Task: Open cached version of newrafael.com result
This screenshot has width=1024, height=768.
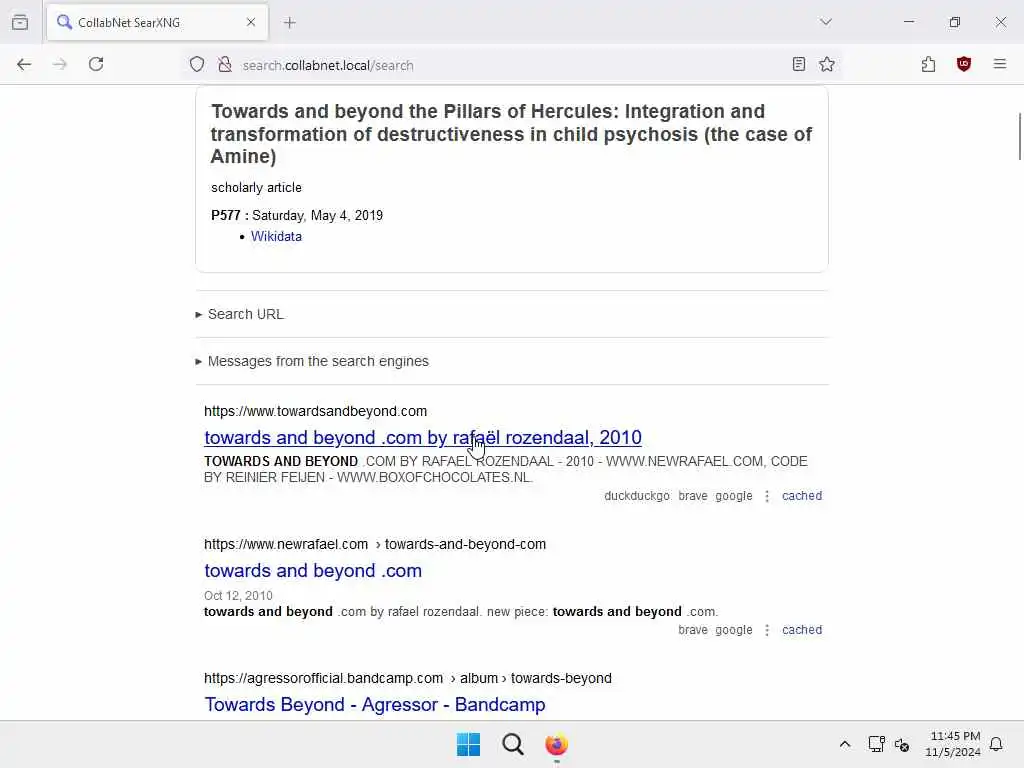Action: [x=802, y=630]
